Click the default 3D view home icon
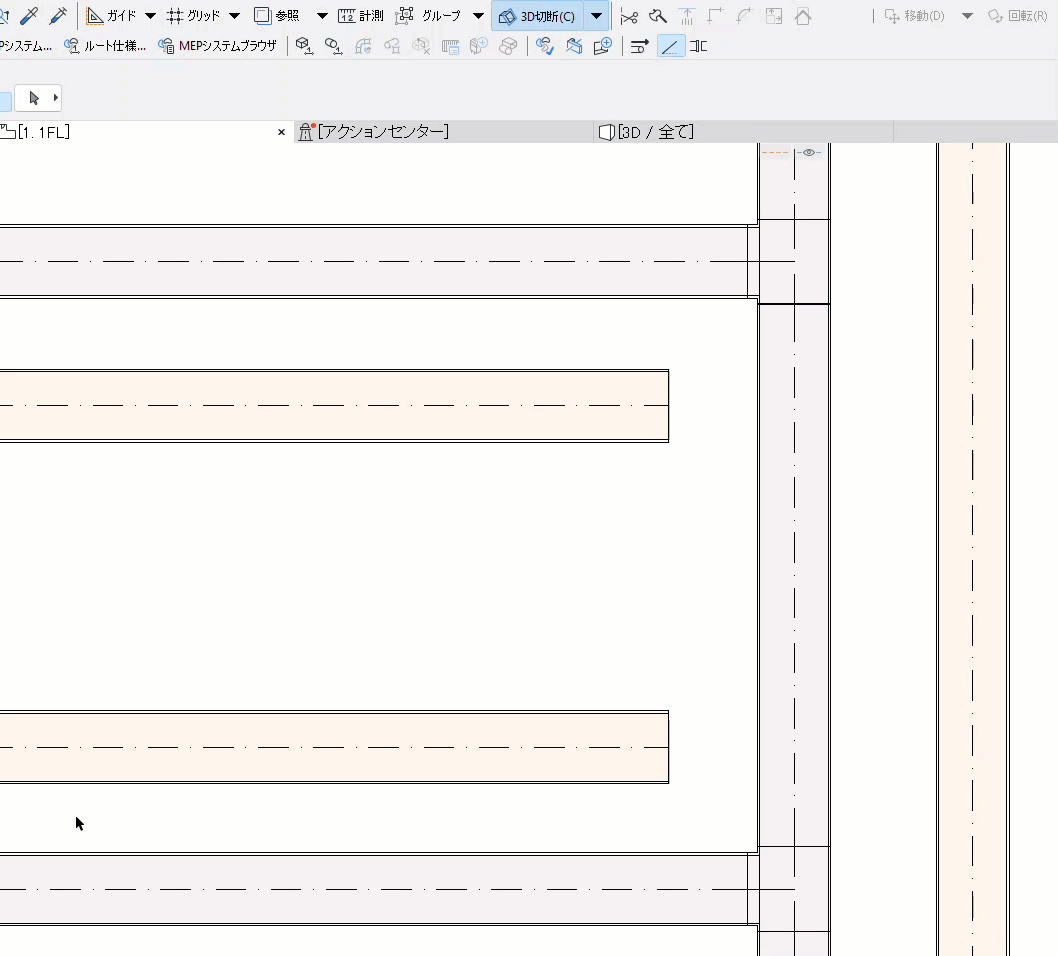This screenshot has height=956, width=1058. (803, 16)
